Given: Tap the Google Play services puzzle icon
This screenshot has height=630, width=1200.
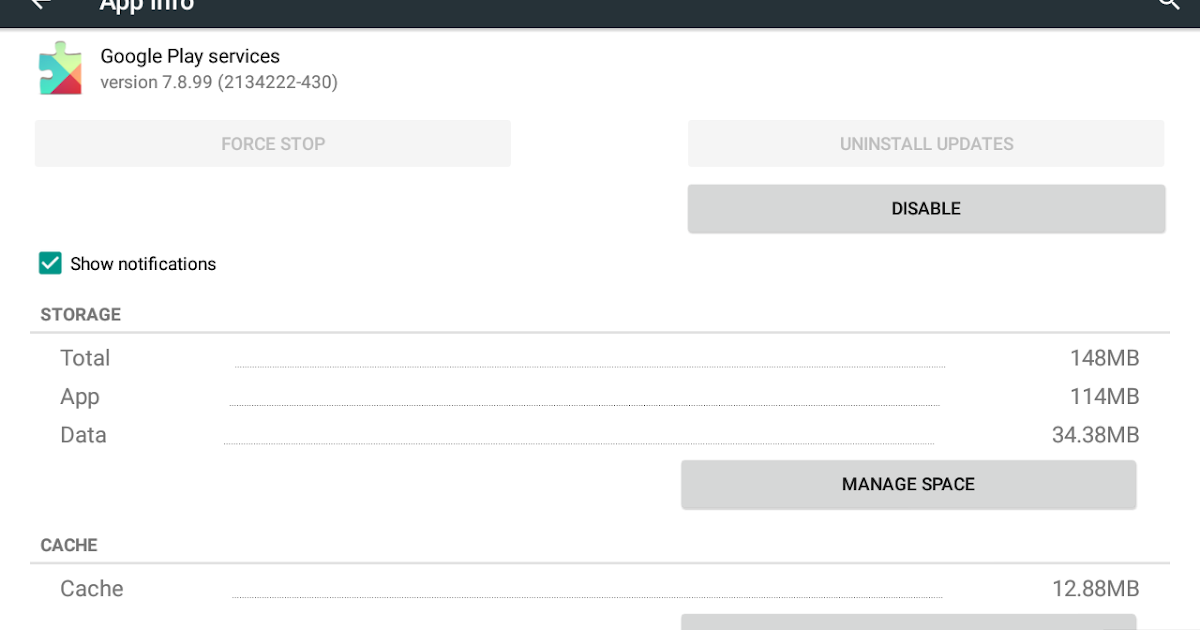Looking at the screenshot, I should [60, 68].
